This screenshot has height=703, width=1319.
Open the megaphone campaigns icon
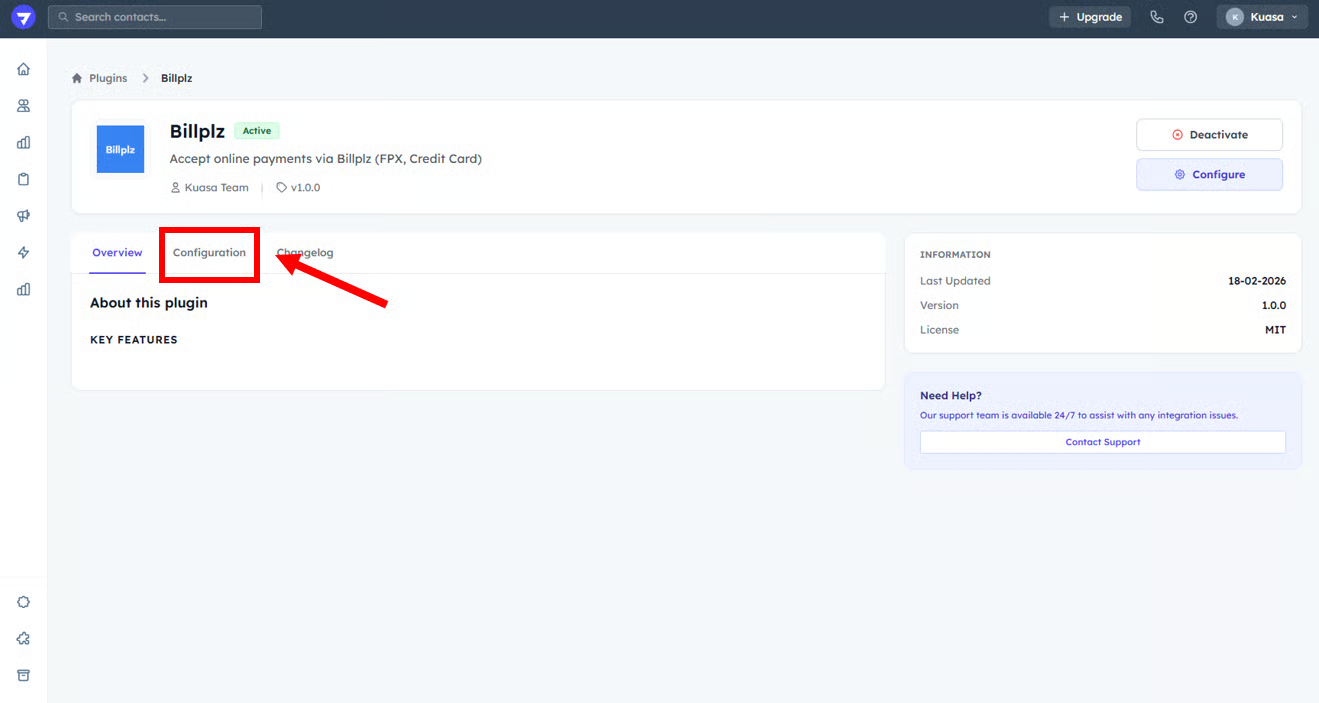click(x=23, y=216)
